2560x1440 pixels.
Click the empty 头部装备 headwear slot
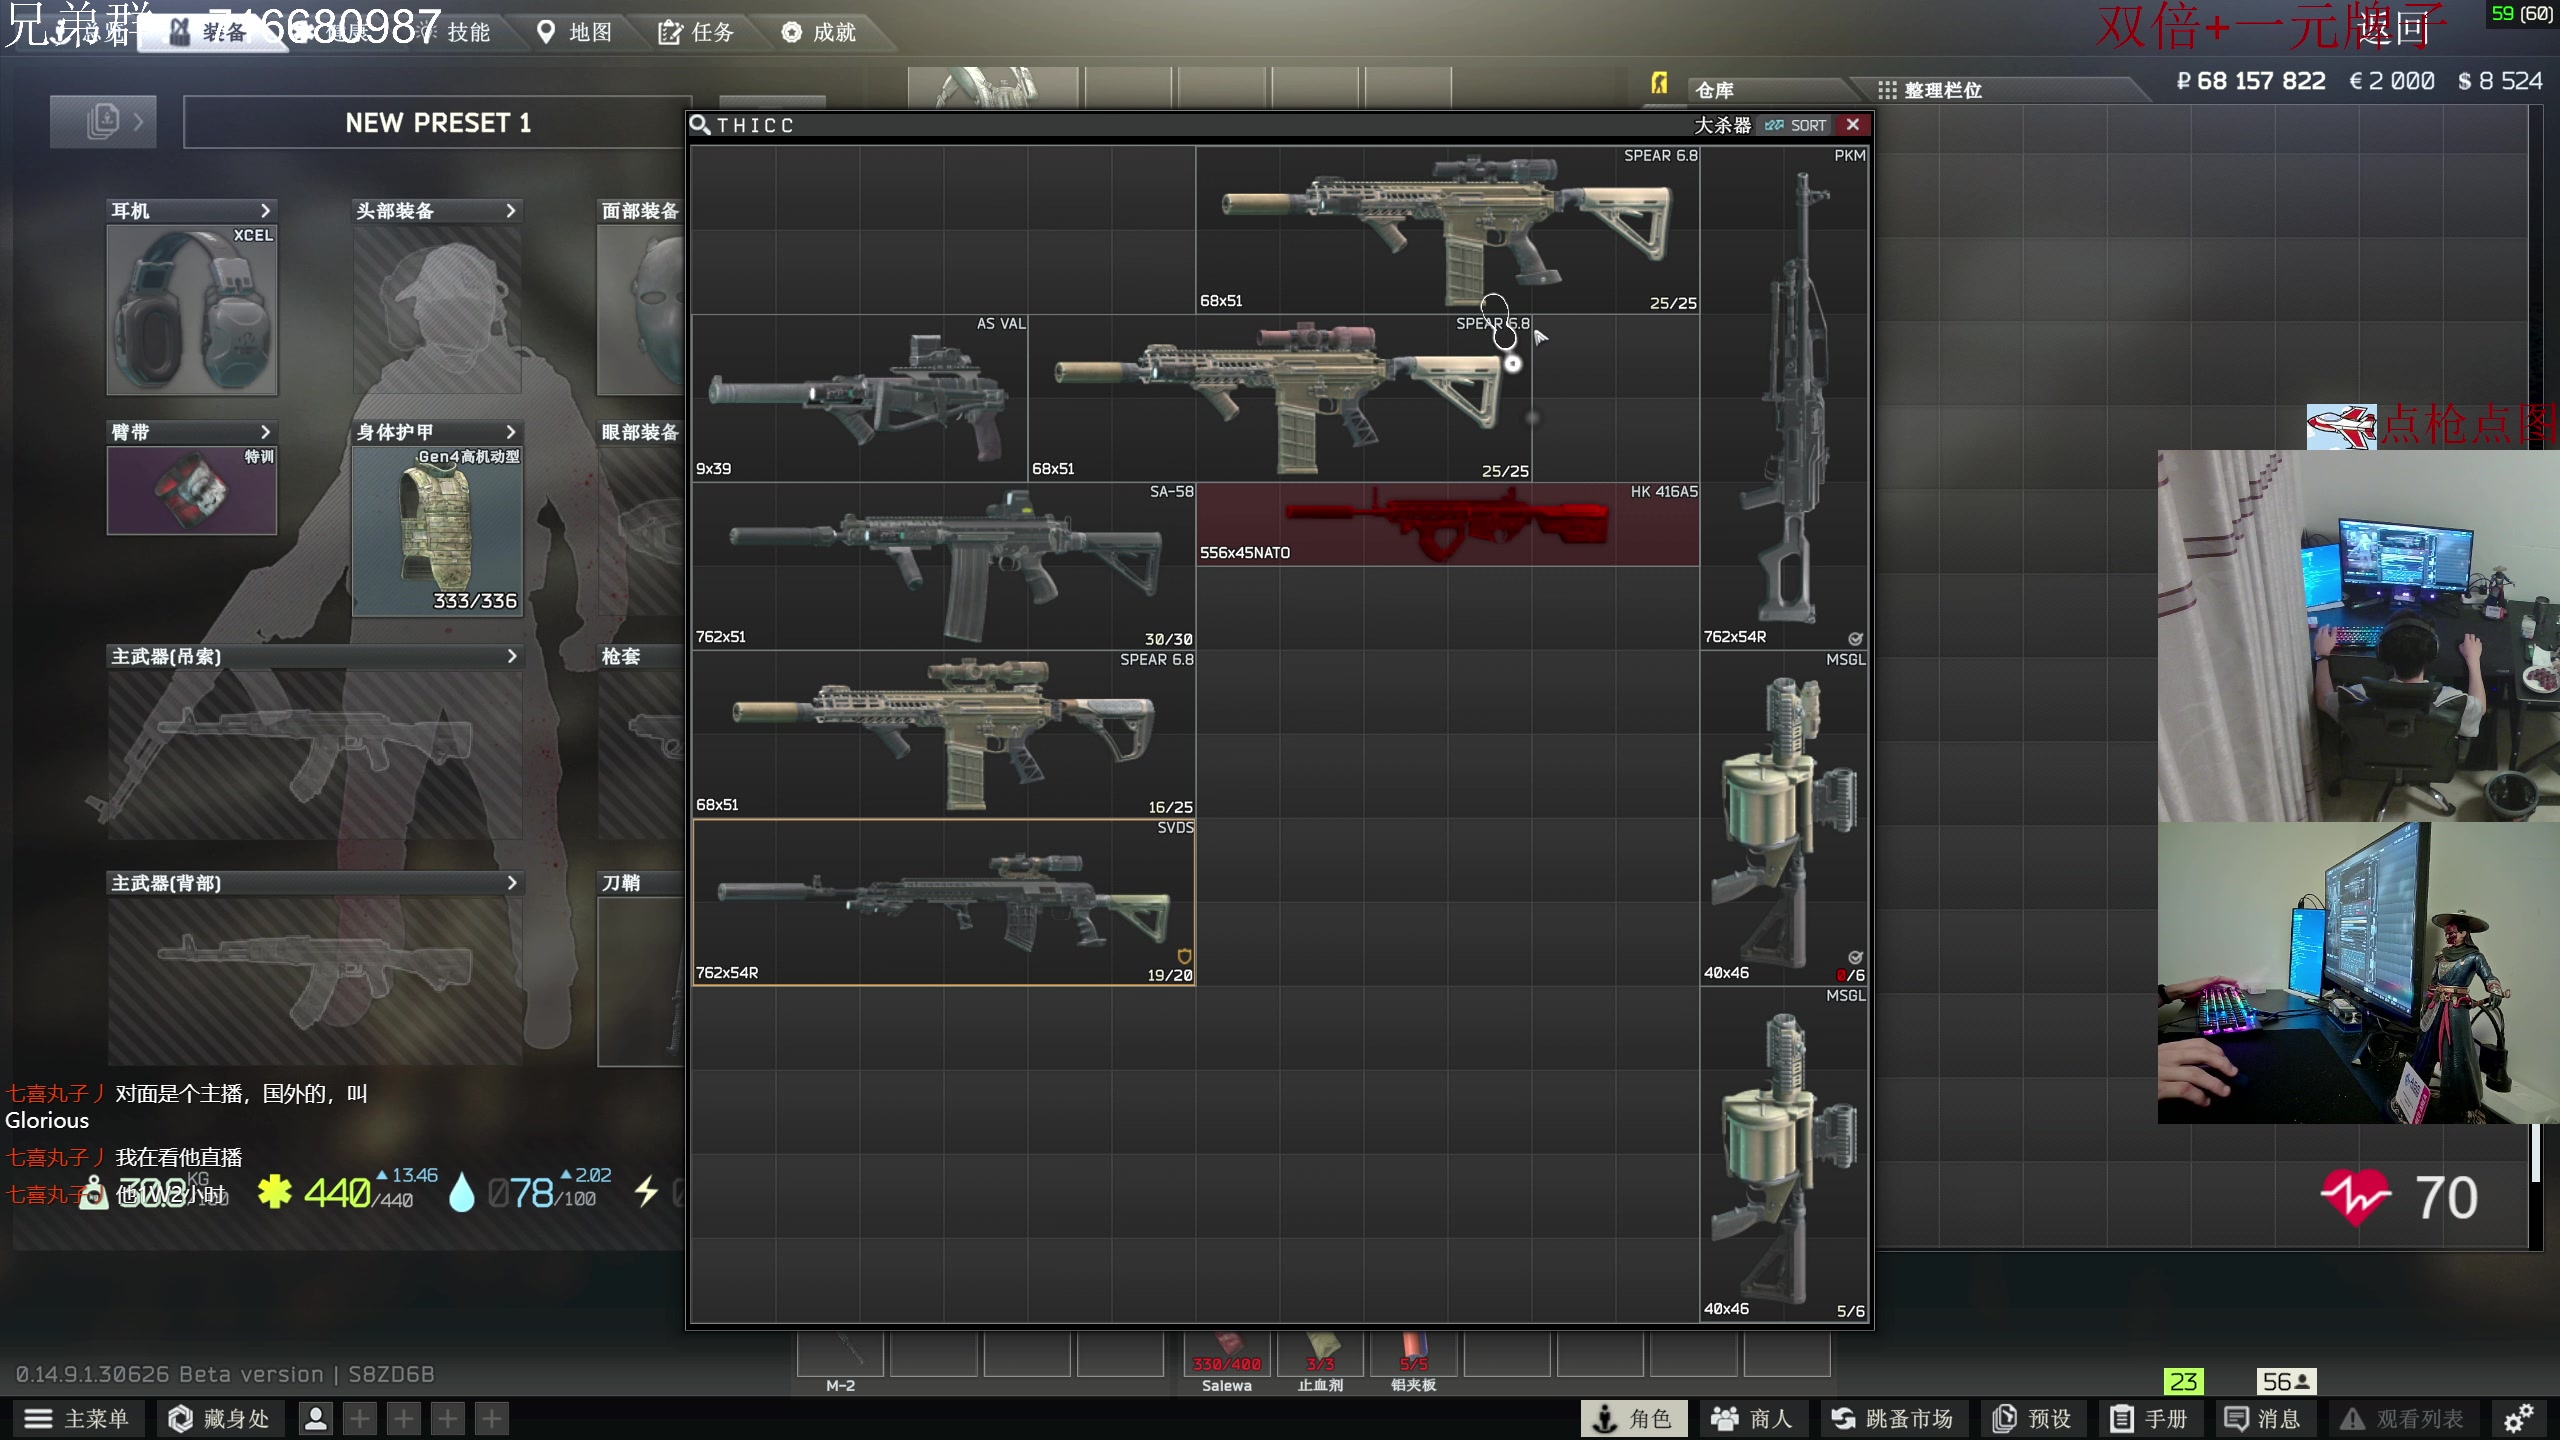(x=437, y=310)
